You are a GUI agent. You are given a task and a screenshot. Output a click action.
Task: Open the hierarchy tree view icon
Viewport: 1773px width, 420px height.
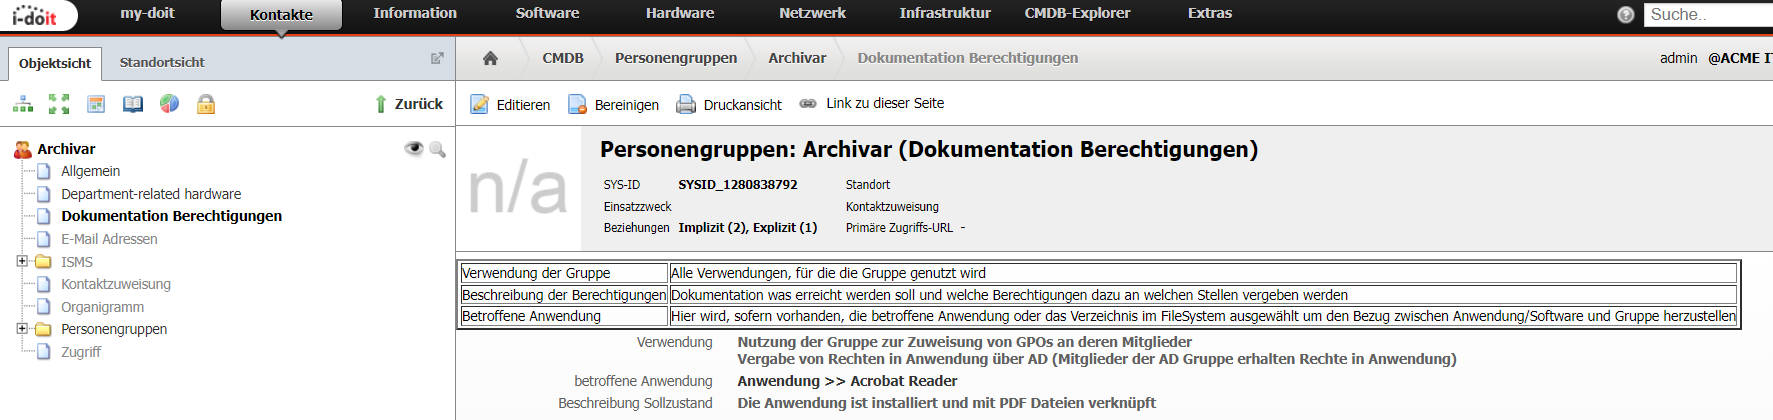pos(23,104)
